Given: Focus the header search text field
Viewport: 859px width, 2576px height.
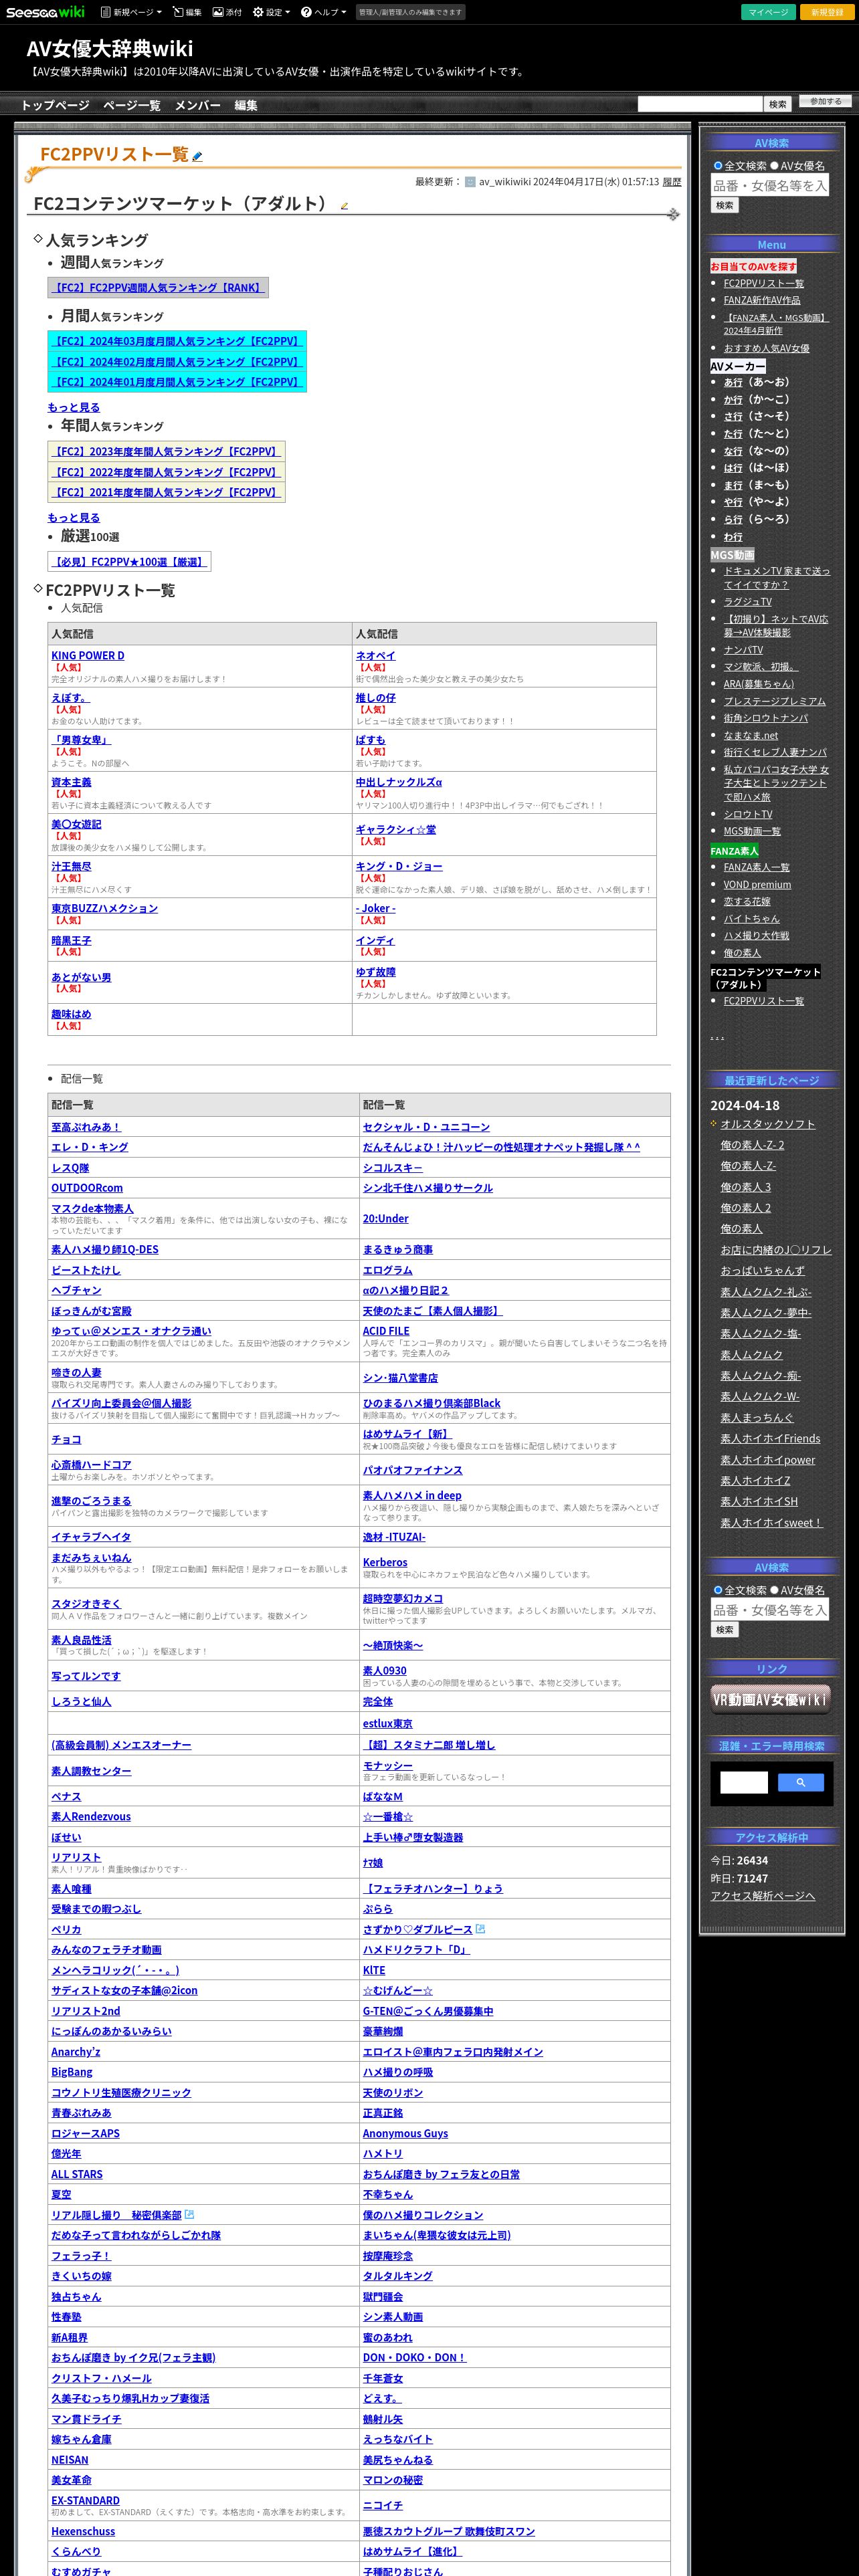Looking at the screenshot, I should 700,104.
